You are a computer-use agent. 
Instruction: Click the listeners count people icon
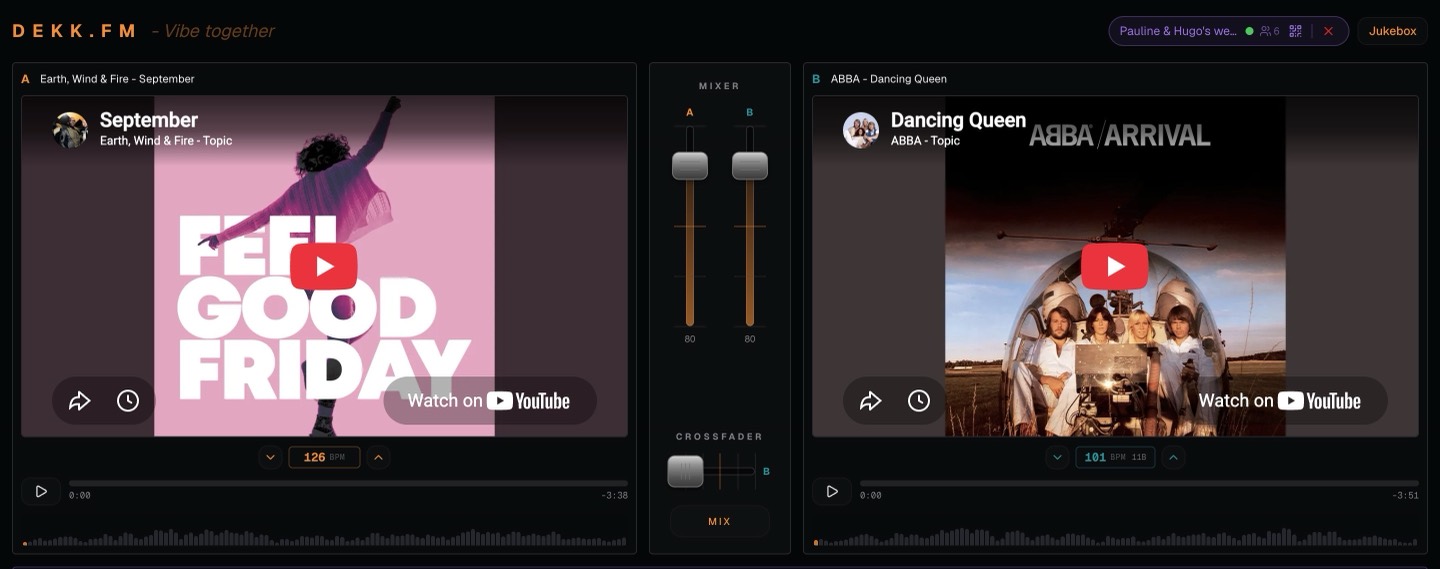pos(1265,31)
